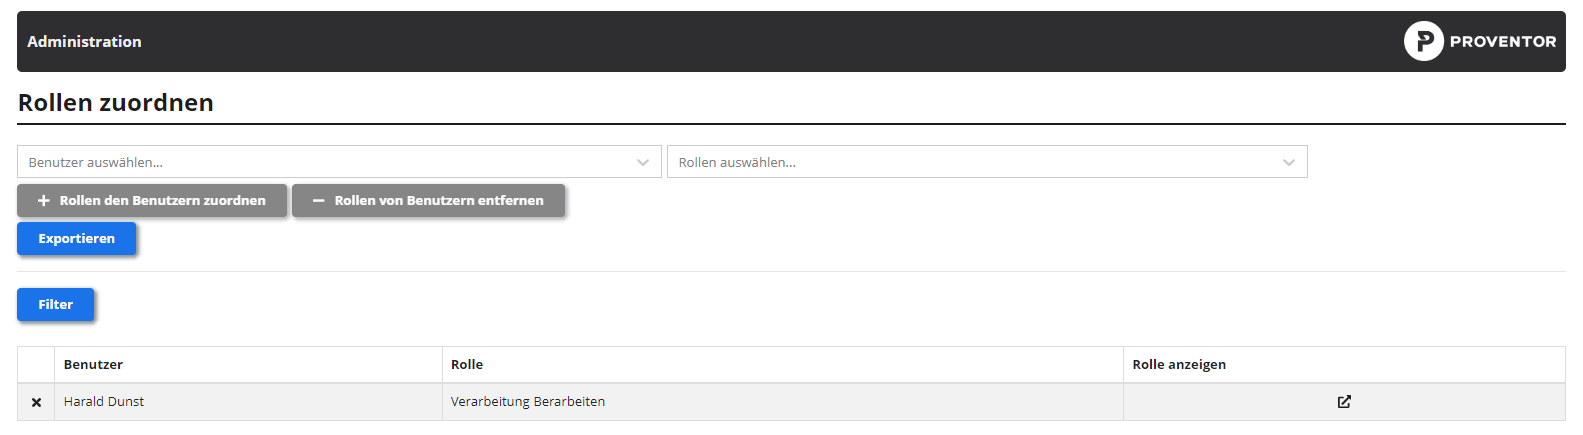Open the Filter panel
The height and width of the screenshot is (435, 1583).
point(56,305)
